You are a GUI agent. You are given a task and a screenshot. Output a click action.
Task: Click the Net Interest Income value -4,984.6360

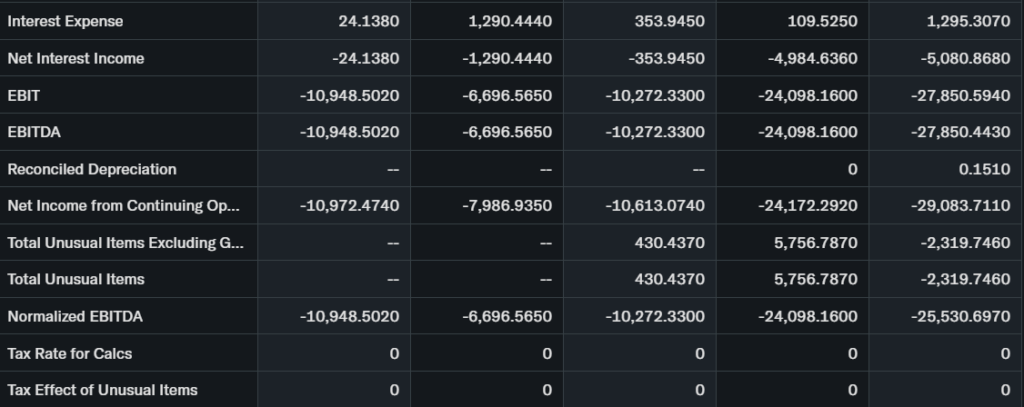point(809,58)
